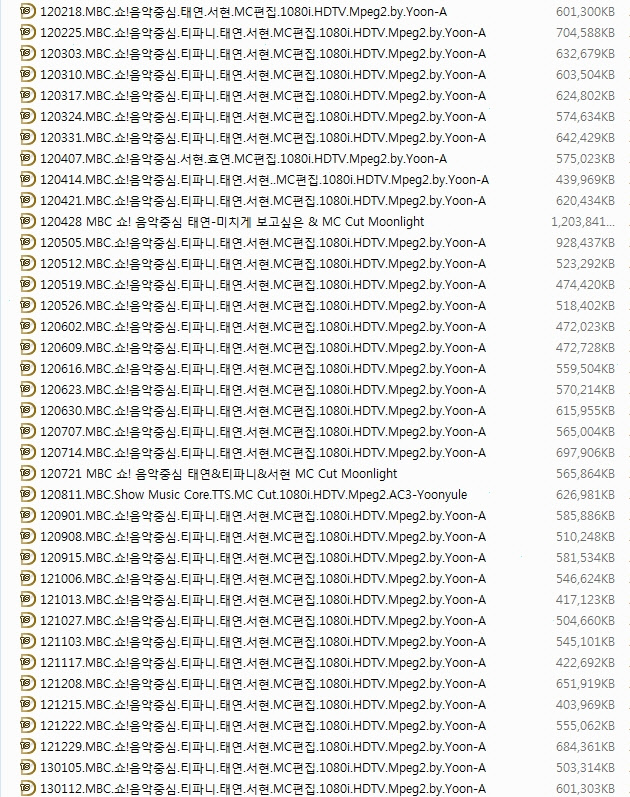The image size is (630, 797).
Task: Click the file icon for 120505 entry
Action: [28, 242]
